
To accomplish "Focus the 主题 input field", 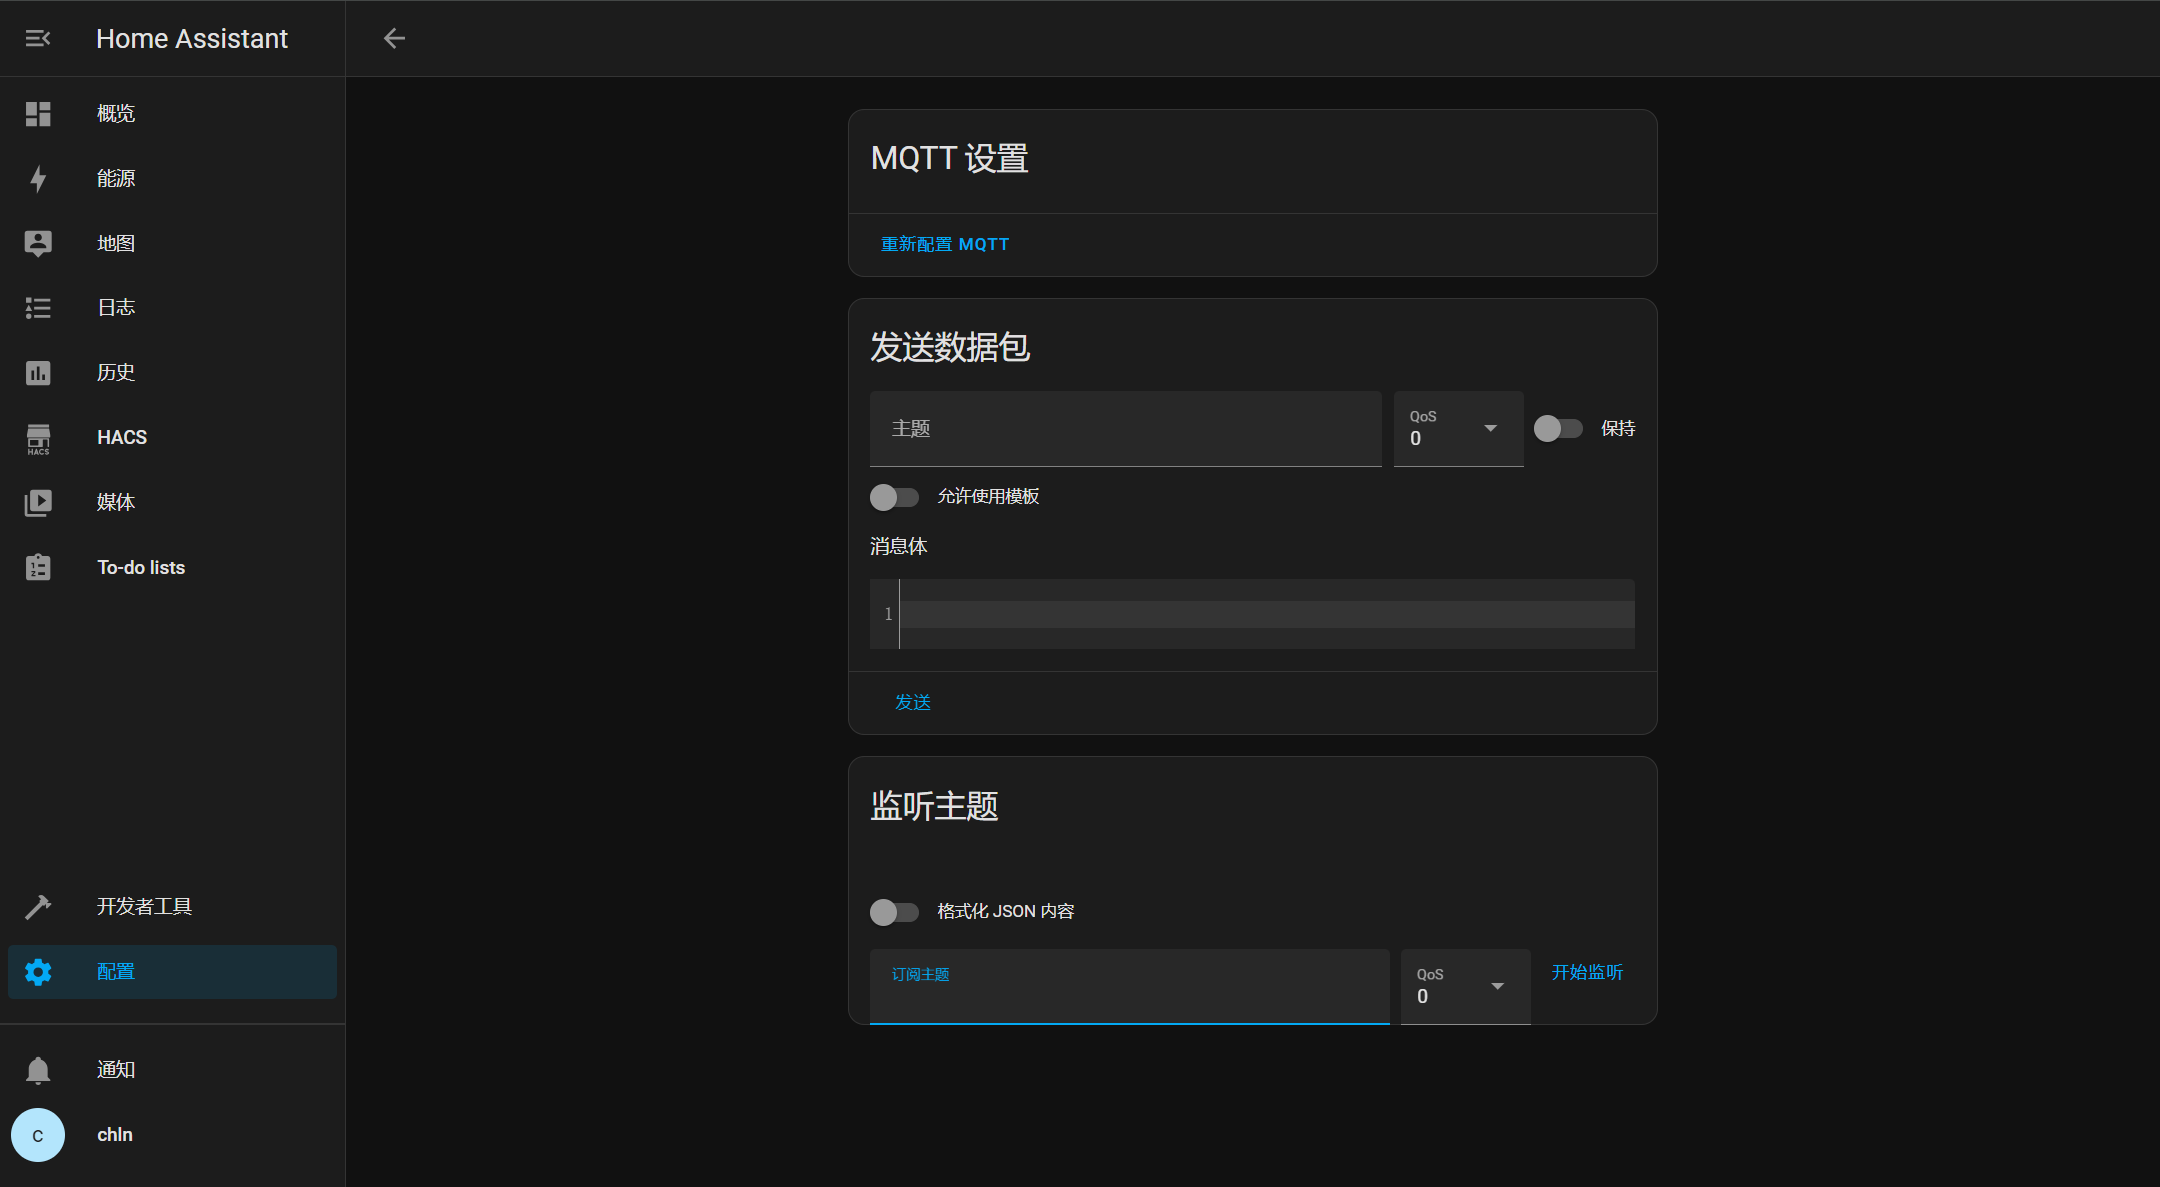I will click(1125, 429).
